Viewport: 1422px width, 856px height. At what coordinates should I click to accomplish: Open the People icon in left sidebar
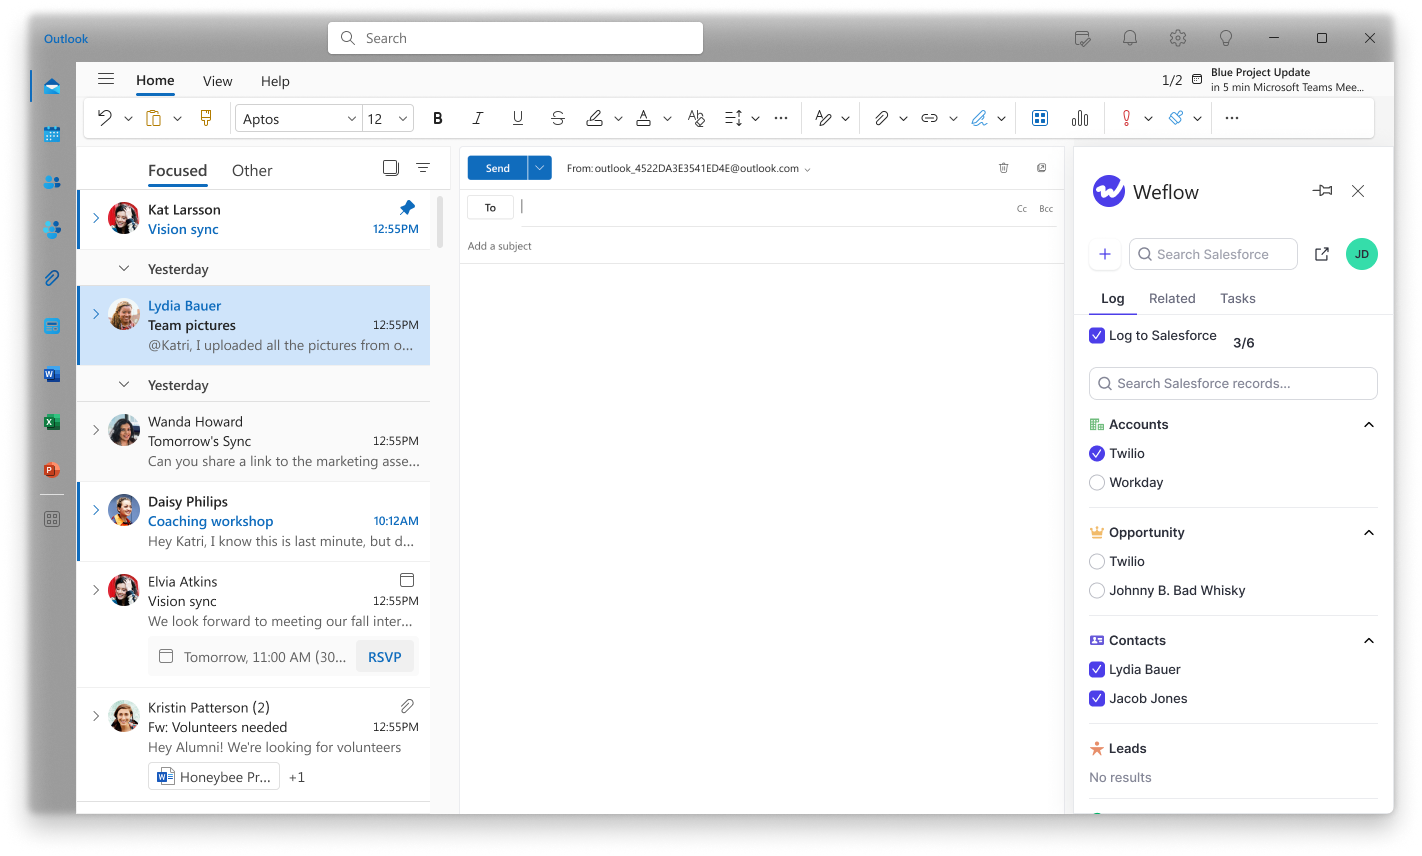pyautogui.click(x=52, y=182)
